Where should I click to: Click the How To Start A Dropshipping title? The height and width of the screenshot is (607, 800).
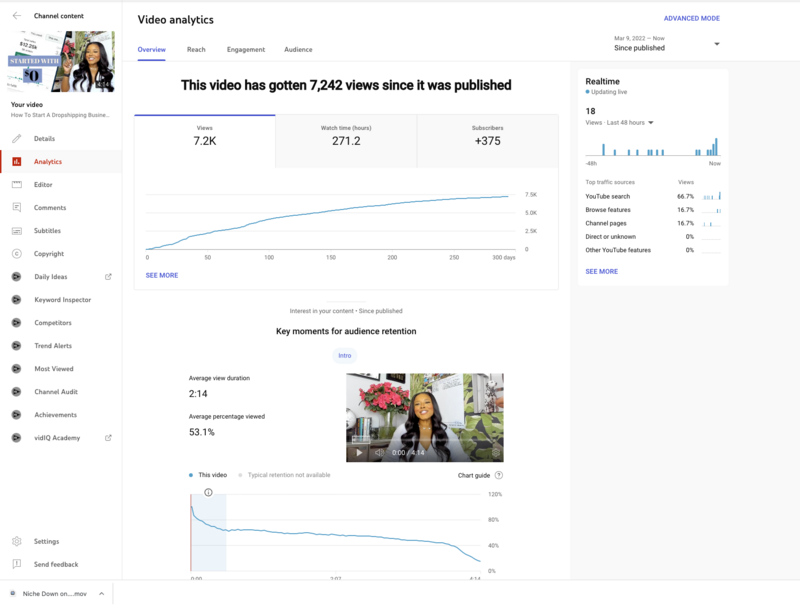click(60, 115)
